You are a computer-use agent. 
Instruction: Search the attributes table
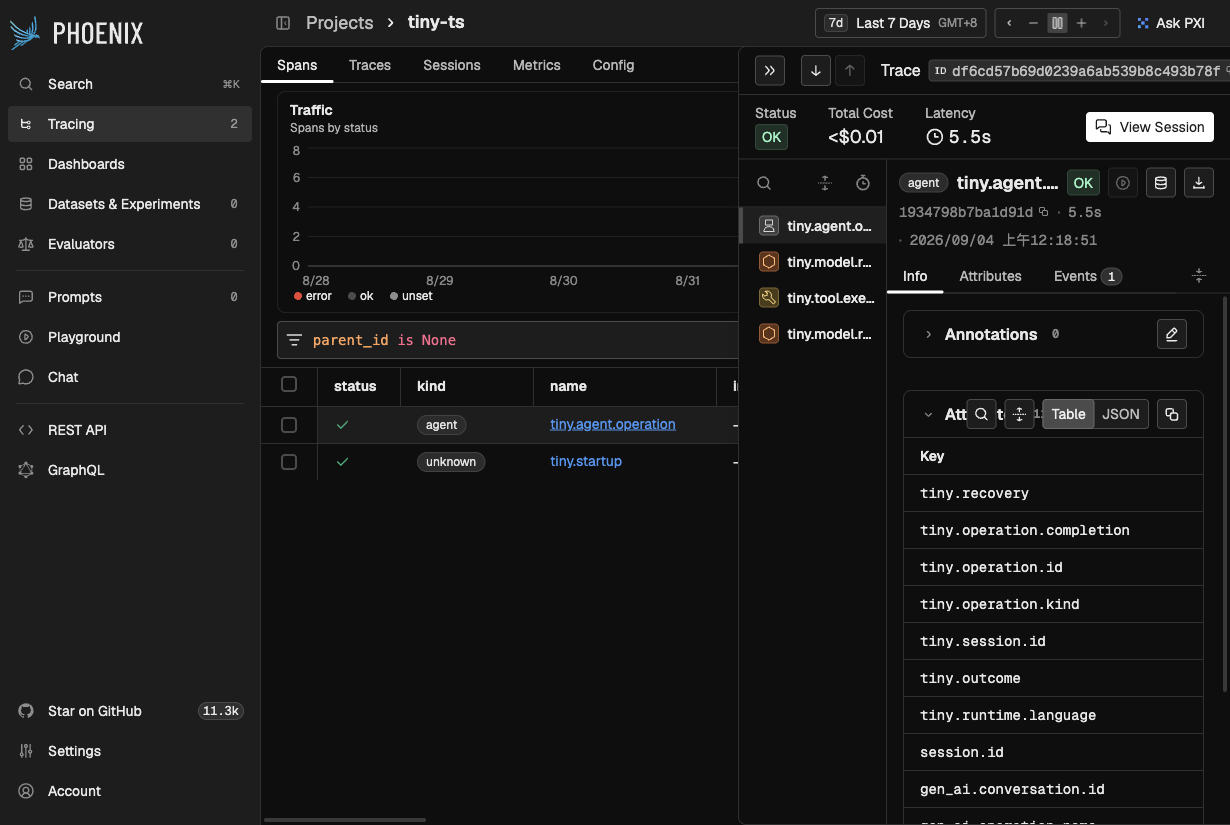point(983,414)
